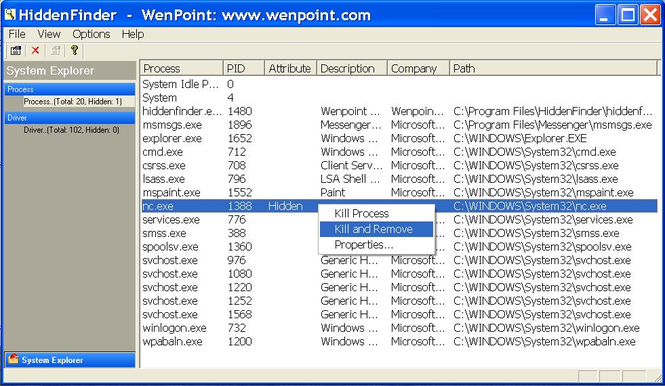Click the HiddenFinder title bar app icon
Screen dimensions: 665x386
click(10, 15)
